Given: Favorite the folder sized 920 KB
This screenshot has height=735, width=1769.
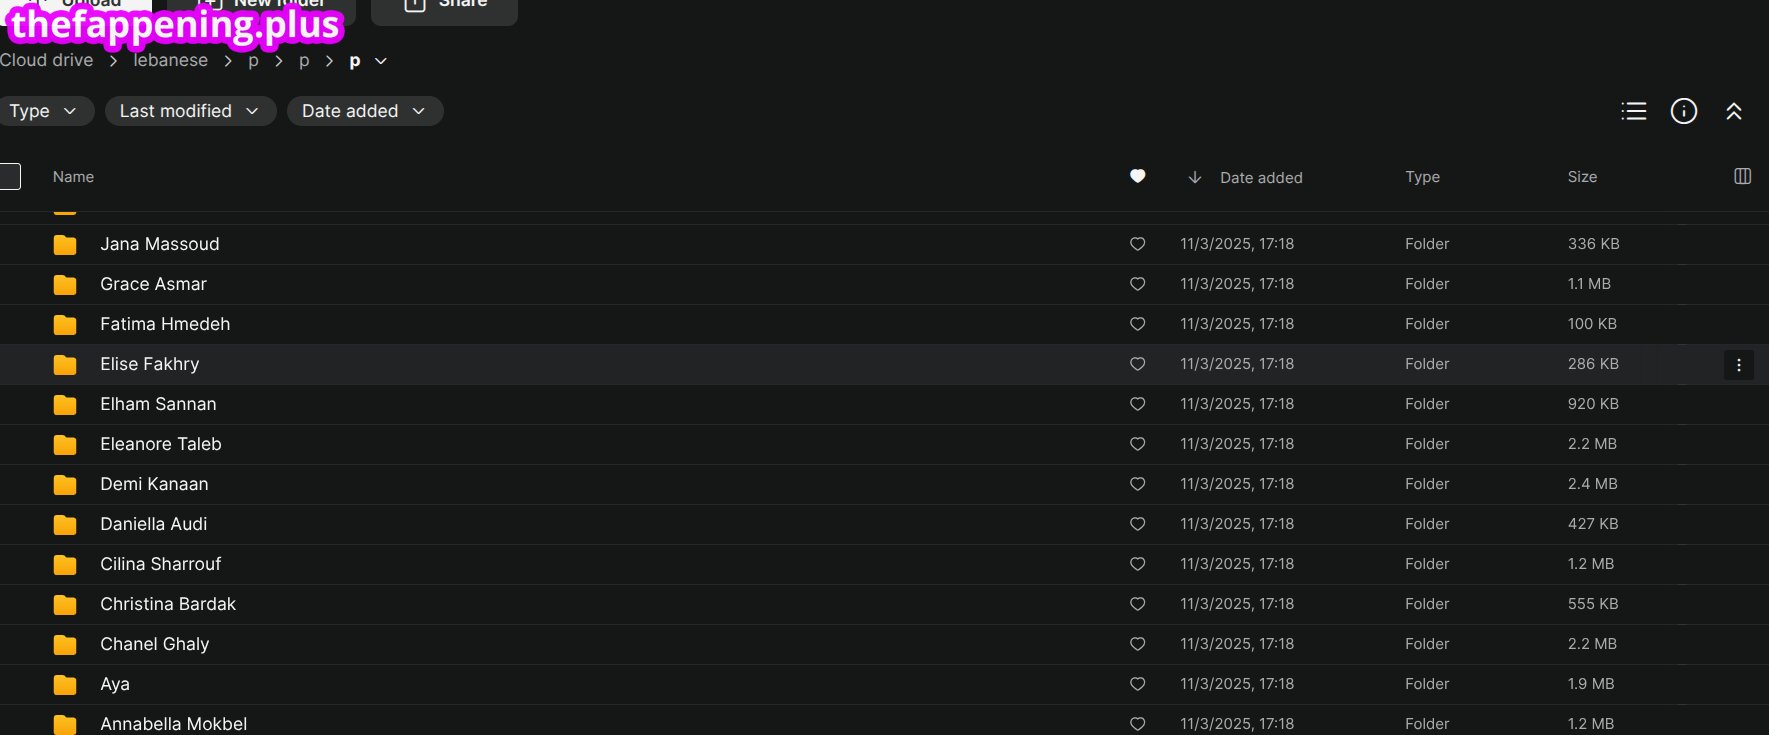Looking at the screenshot, I should click(x=1137, y=404).
